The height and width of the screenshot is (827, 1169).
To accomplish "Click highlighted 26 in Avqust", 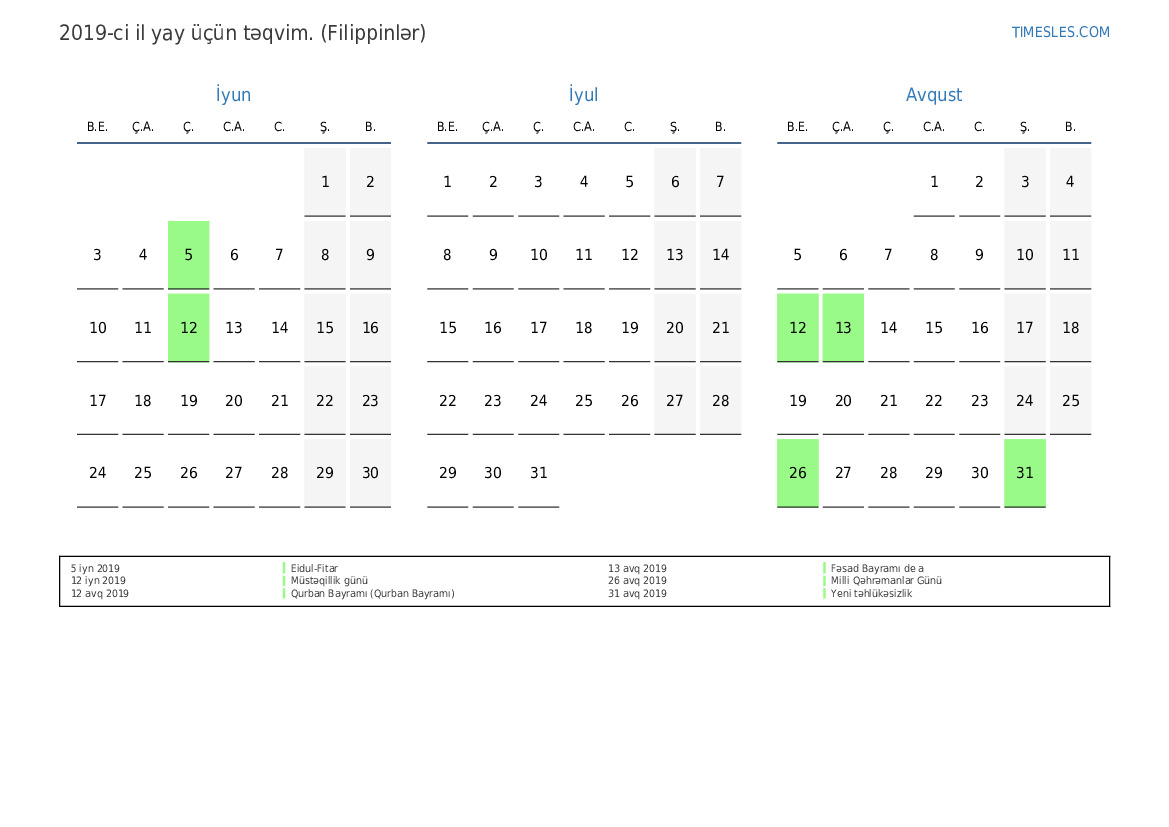I will (797, 473).
